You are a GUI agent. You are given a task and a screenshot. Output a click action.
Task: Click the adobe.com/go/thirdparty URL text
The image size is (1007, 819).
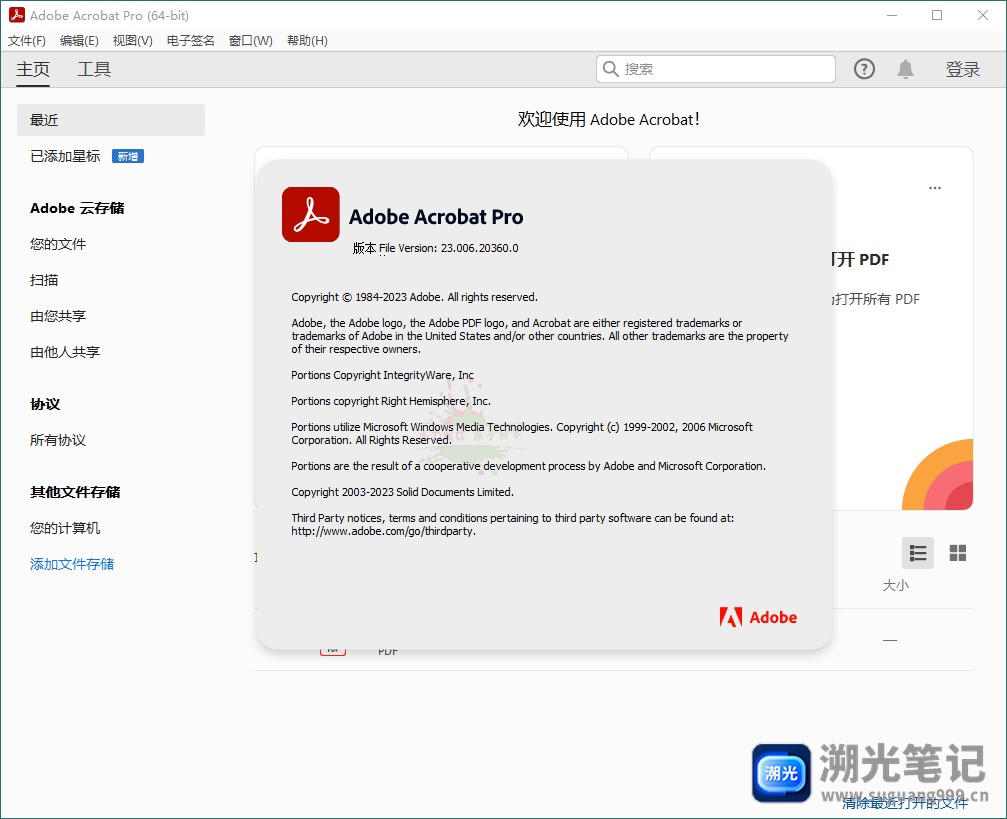pyautogui.click(x=383, y=531)
